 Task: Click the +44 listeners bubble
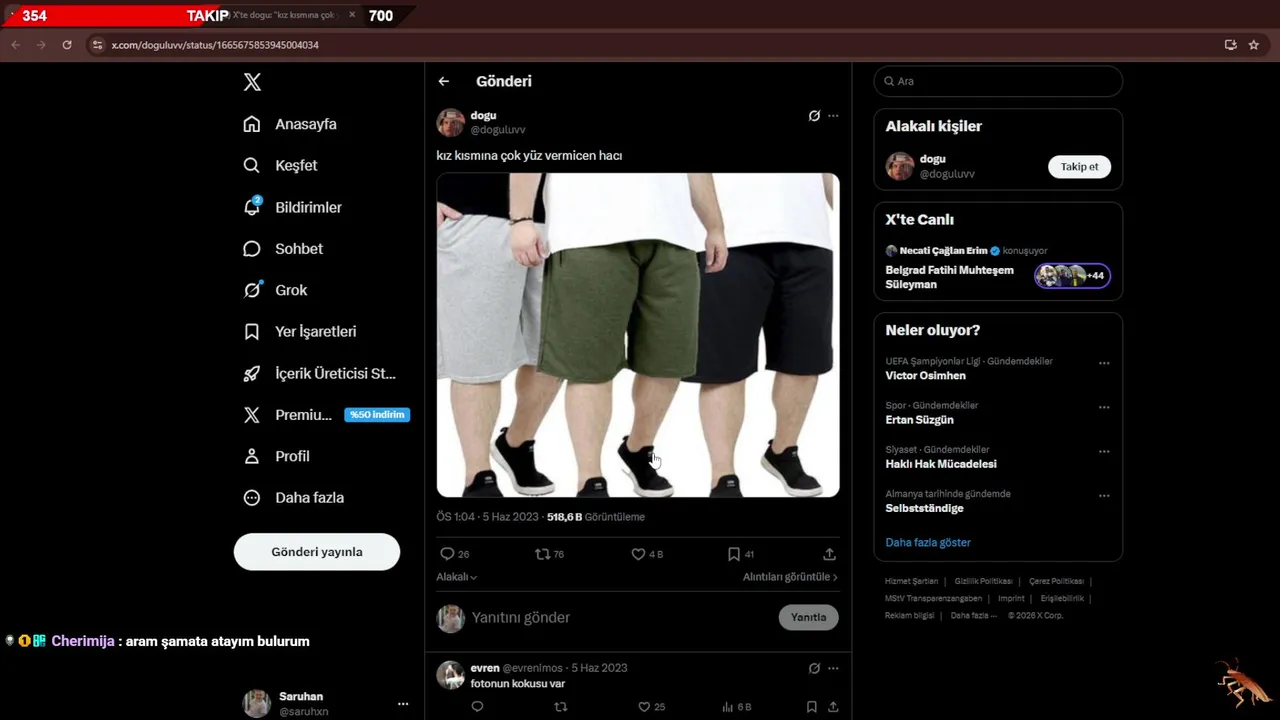[1072, 276]
